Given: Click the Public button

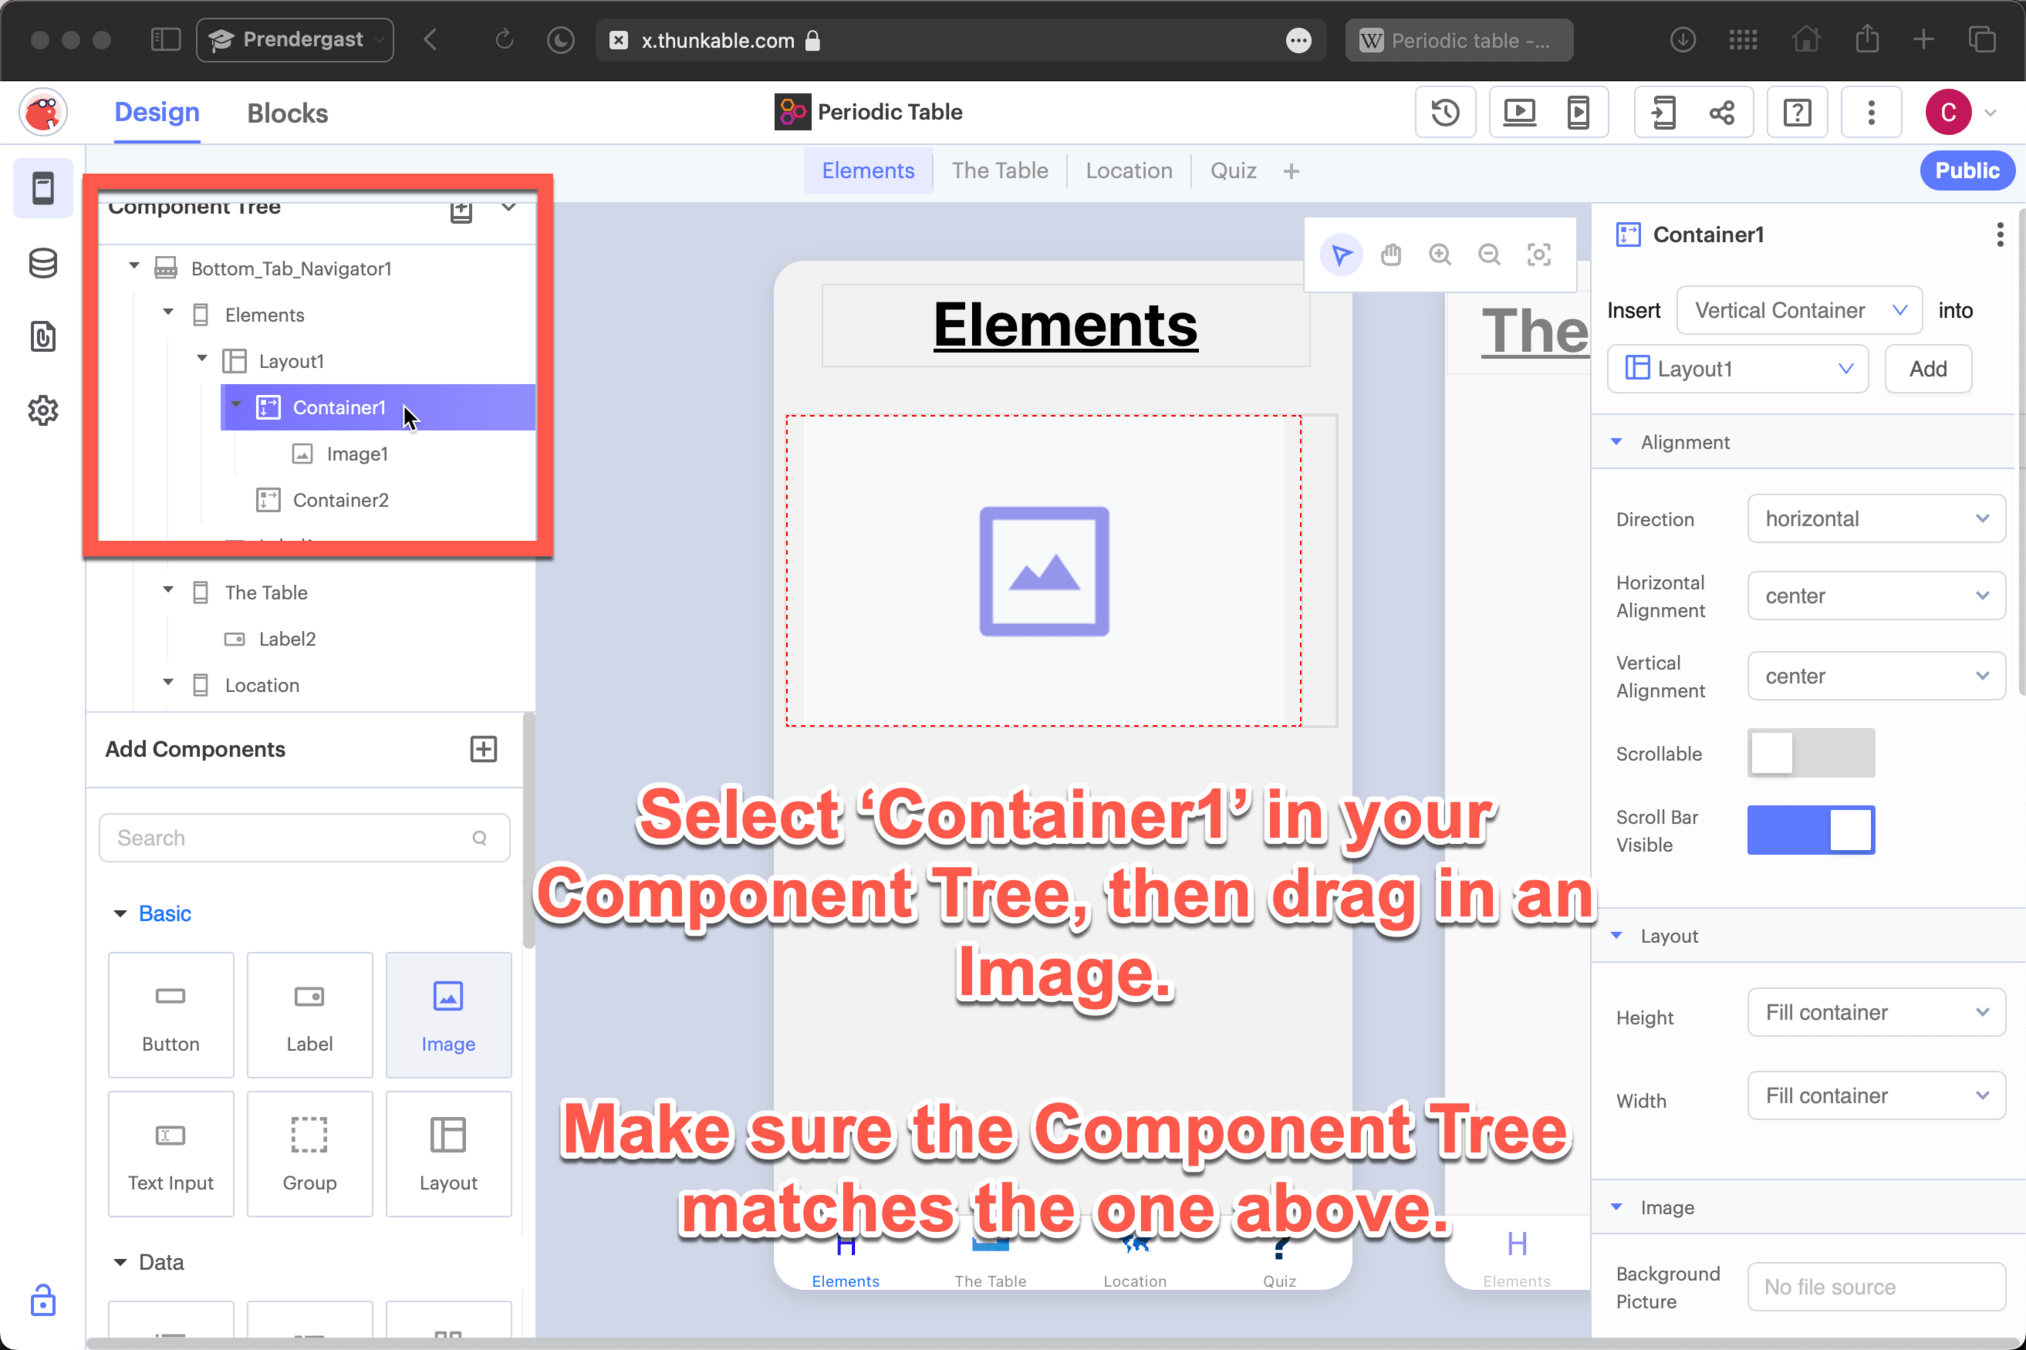Looking at the screenshot, I should tap(1966, 171).
